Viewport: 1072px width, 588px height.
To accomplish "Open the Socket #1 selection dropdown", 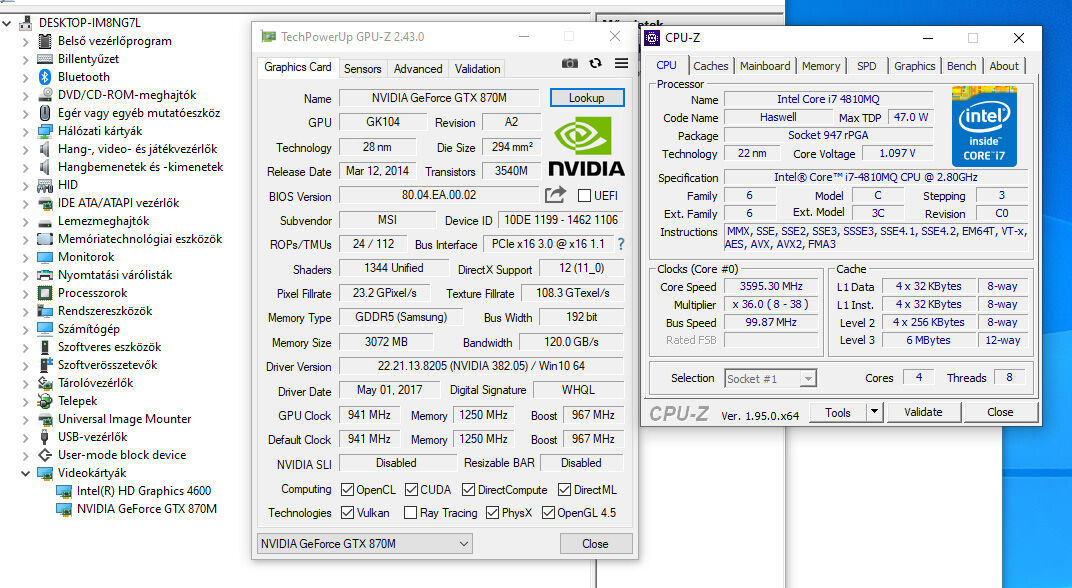I will (770, 379).
